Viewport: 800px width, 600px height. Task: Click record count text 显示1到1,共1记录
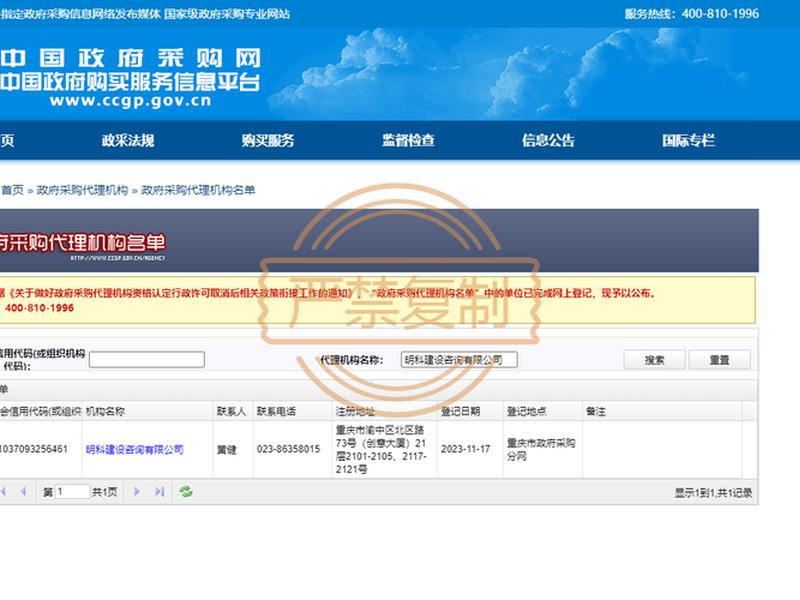pyautogui.click(x=713, y=493)
